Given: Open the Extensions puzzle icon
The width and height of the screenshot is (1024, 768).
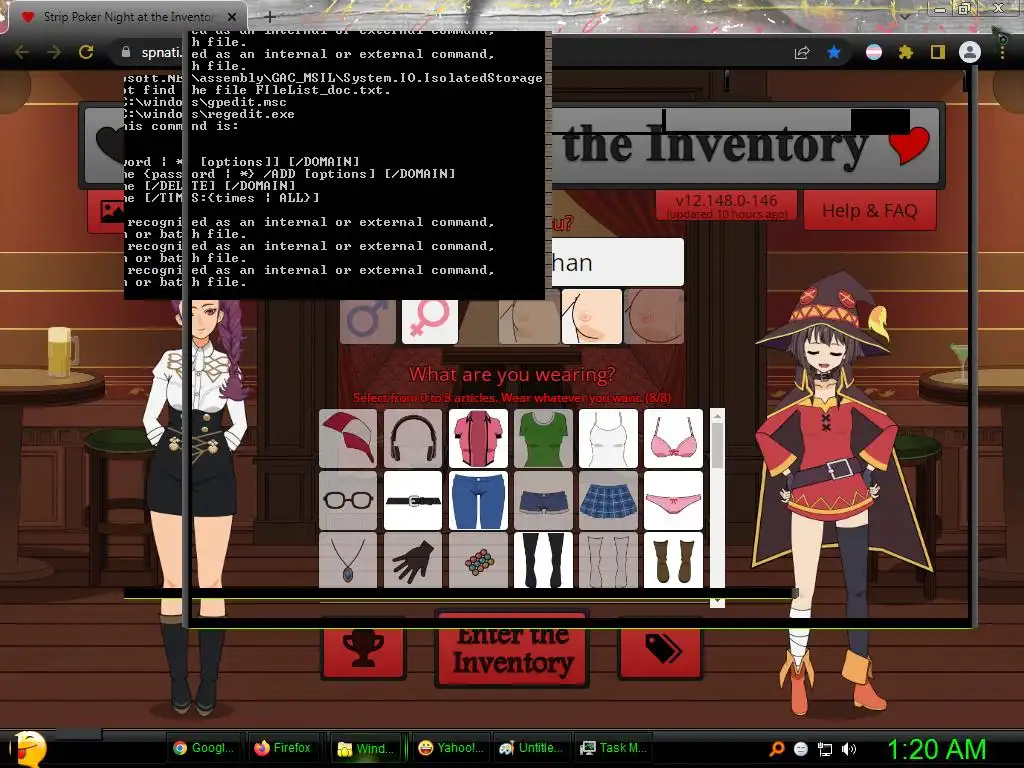Looking at the screenshot, I should (905, 52).
